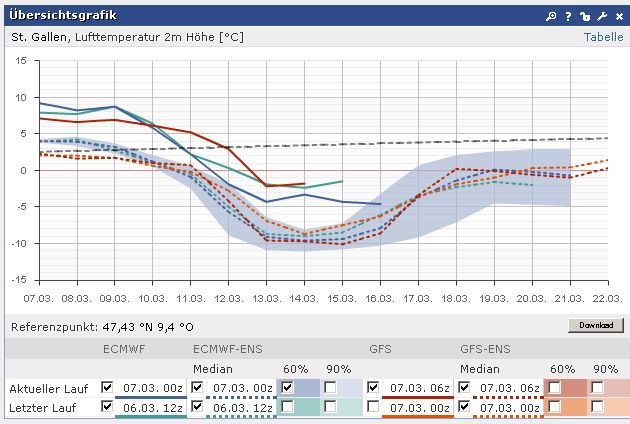The height and width of the screenshot is (424, 630).
Task: Open help via the question mark icon
Action: (x=567, y=17)
